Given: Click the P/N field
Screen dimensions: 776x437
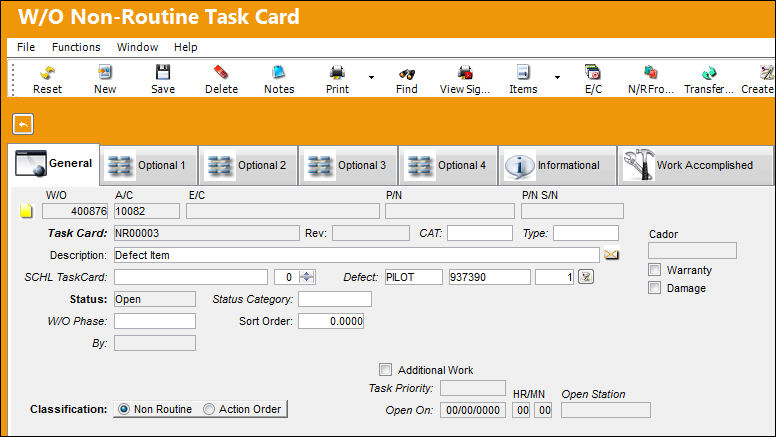Looking at the screenshot, I should tap(450, 211).
